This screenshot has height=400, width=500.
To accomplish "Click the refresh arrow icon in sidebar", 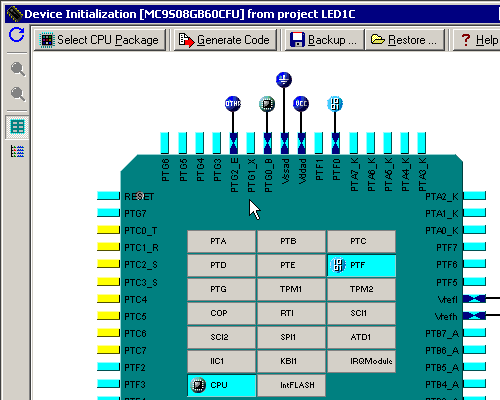I will pos(17,35).
